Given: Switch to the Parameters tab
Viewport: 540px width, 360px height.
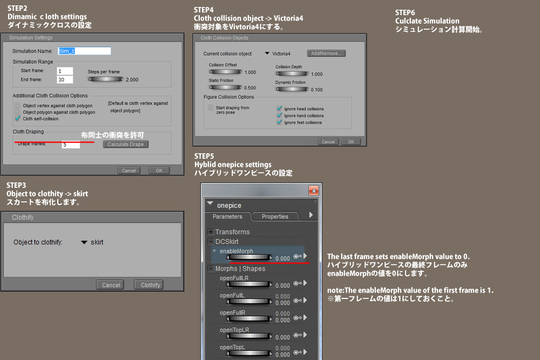Looking at the screenshot, I should 227,216.
